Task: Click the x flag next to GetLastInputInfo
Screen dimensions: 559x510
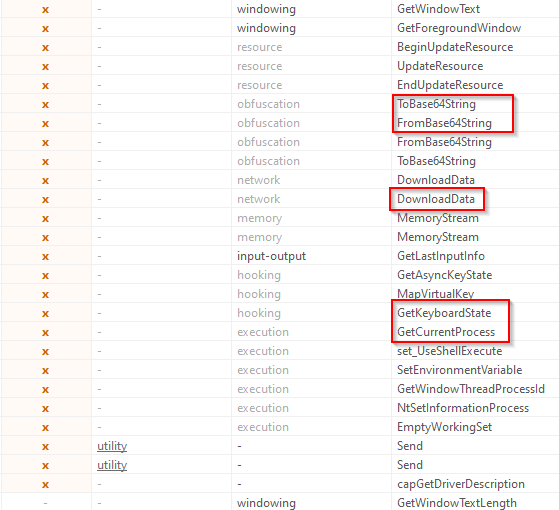Action: click(45, 257)
